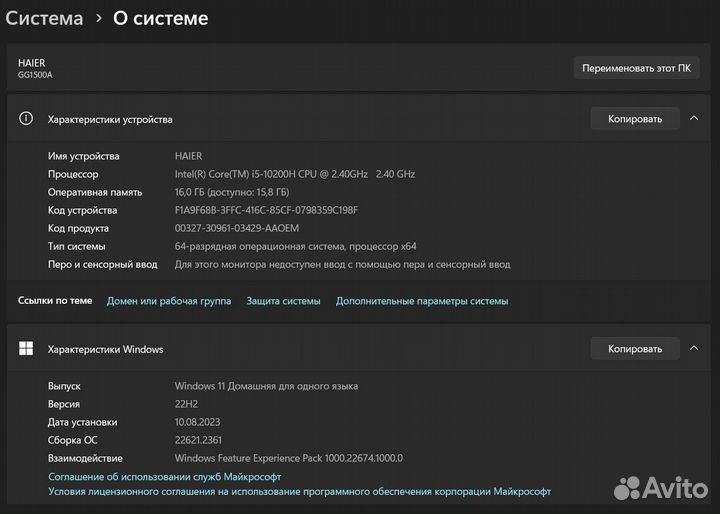Go back to Система in breadcrumb
This screenshot has width=720, height=514.
[44, 18]
